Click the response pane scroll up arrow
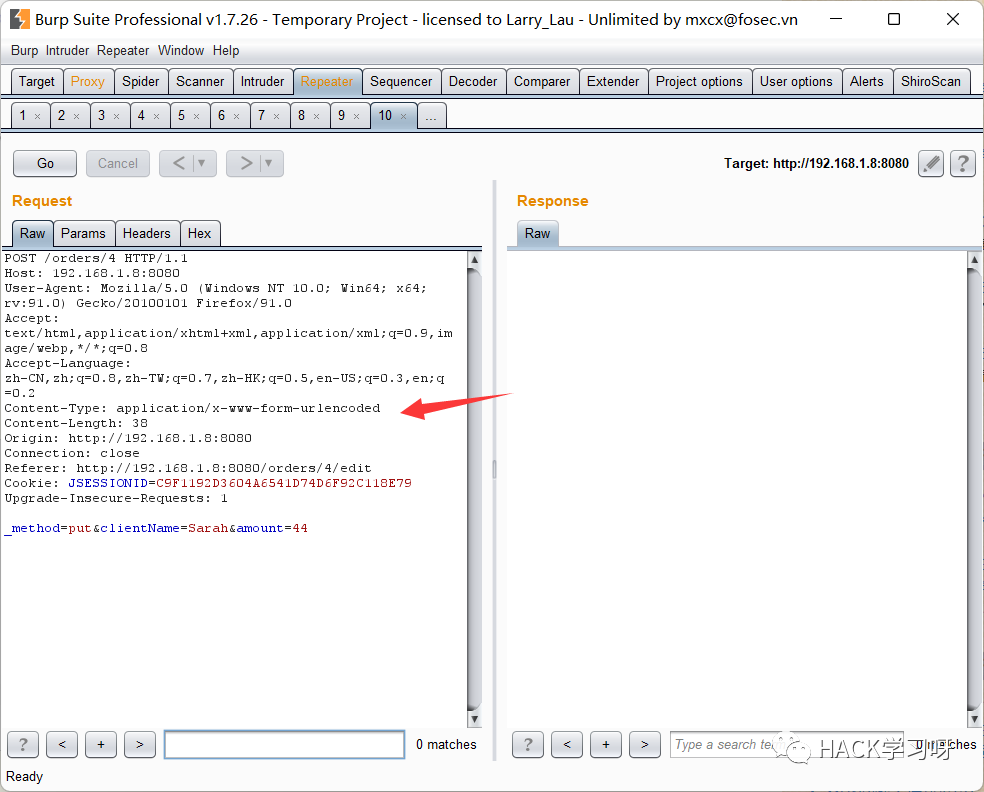This screenshot has width=984, height=792. pos(975,259)
